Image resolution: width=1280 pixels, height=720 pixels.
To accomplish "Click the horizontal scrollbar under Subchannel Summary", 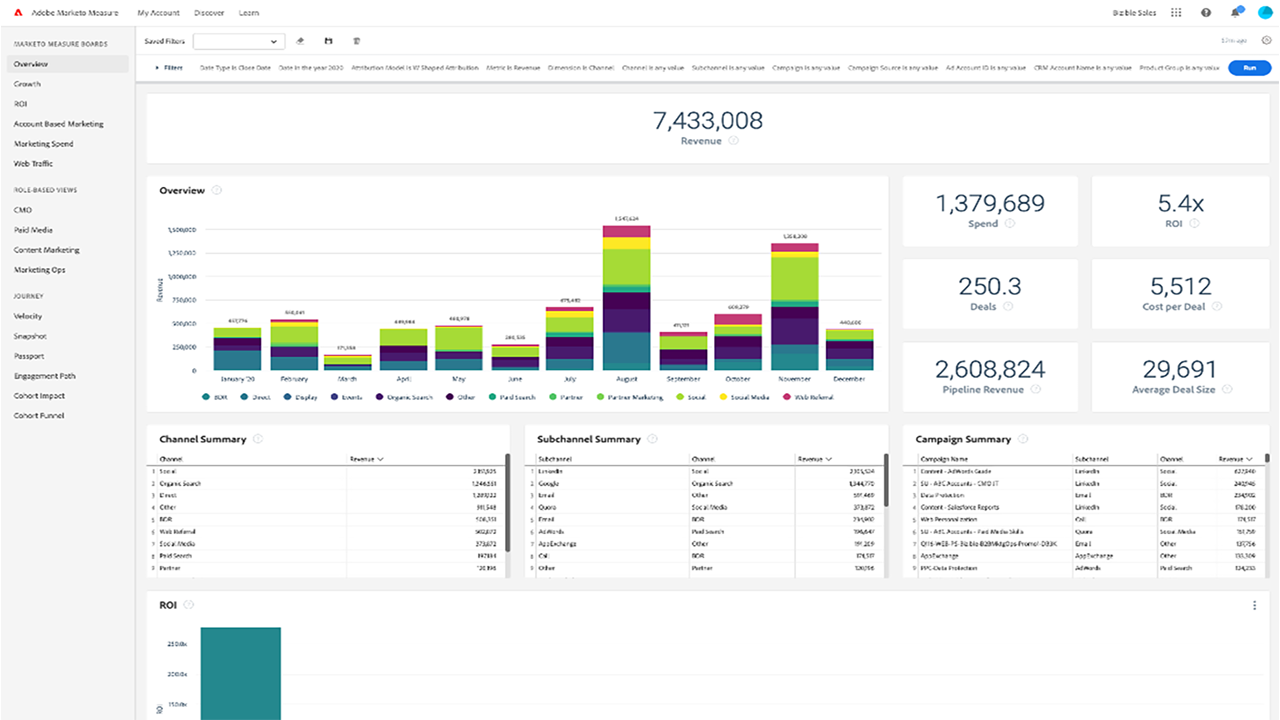I will pos(700,578).
